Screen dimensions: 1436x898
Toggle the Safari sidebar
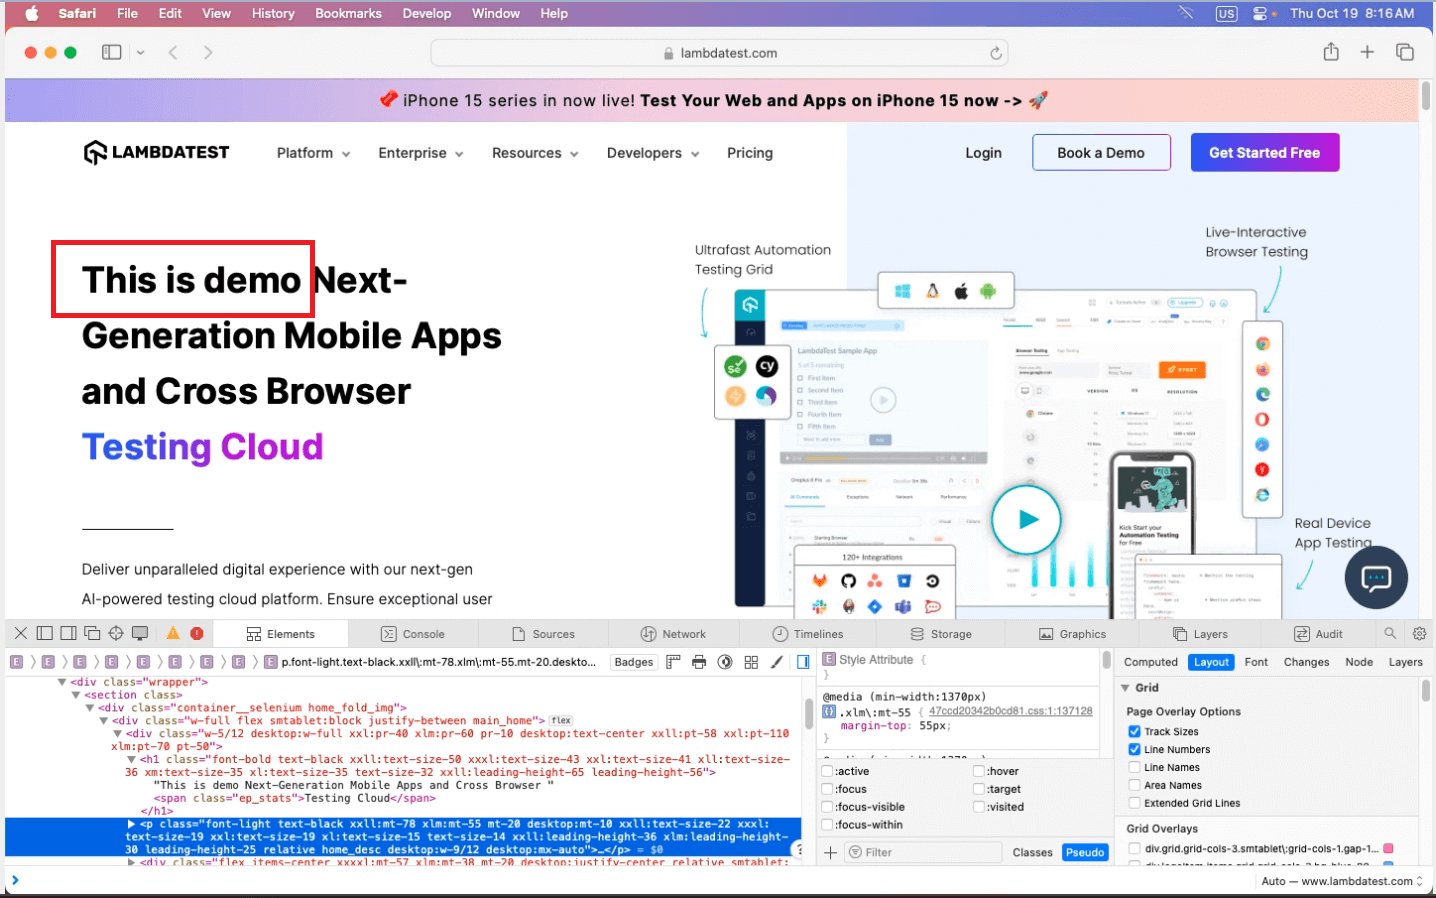(x=112, y=52)
